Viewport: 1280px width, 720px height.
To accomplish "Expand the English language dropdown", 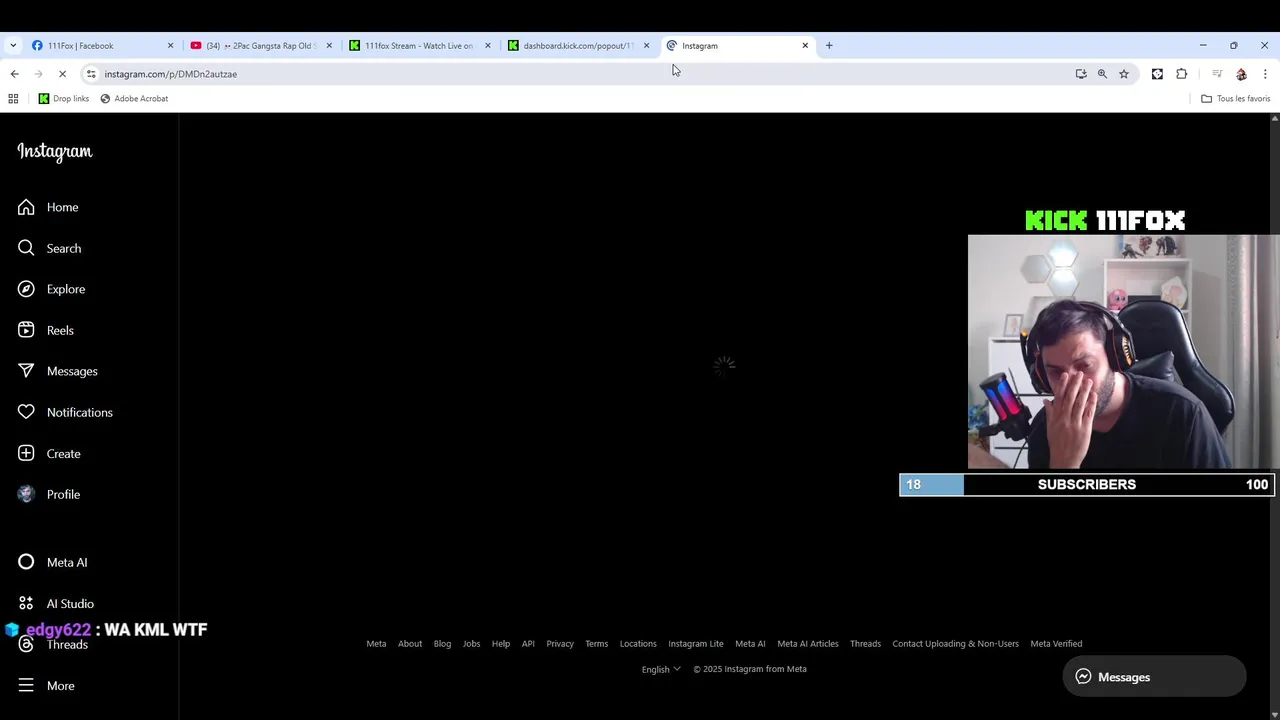I will pyautogui.click(x=661, y=669).
